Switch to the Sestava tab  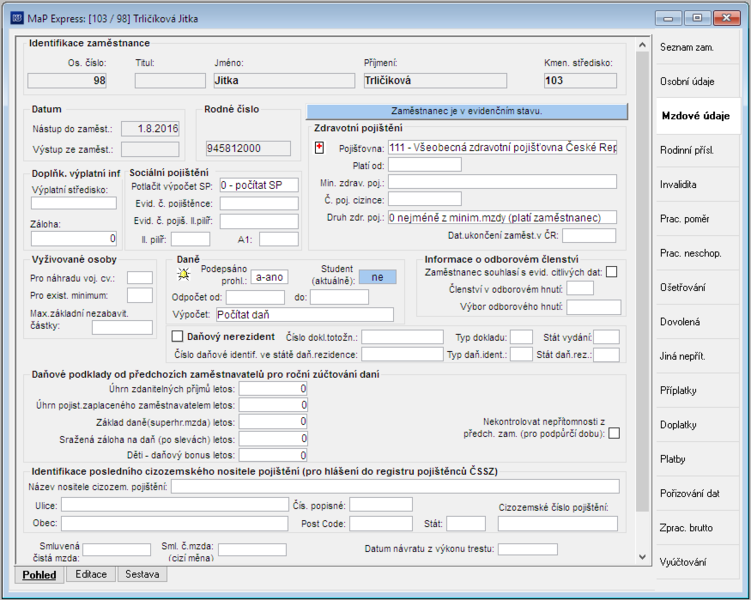pyautogui.click(x=142, y=574)
